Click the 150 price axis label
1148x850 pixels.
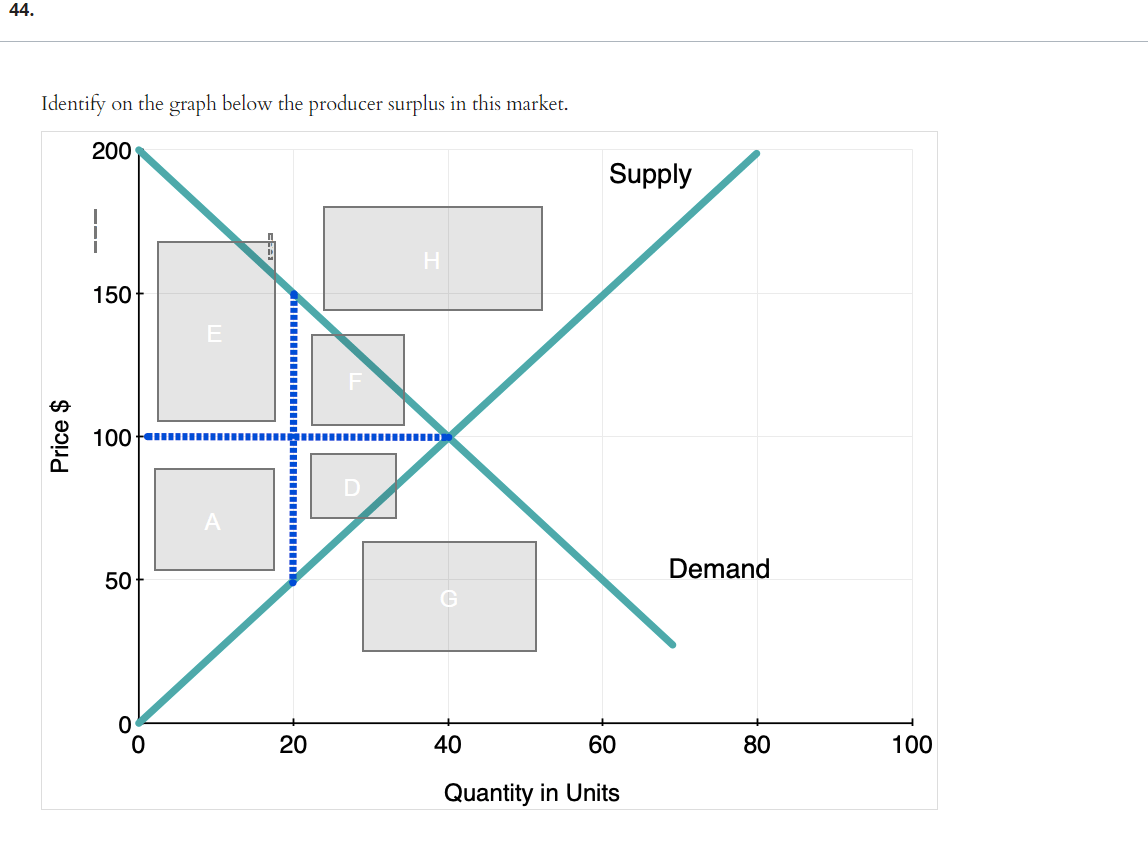[112, 295]
